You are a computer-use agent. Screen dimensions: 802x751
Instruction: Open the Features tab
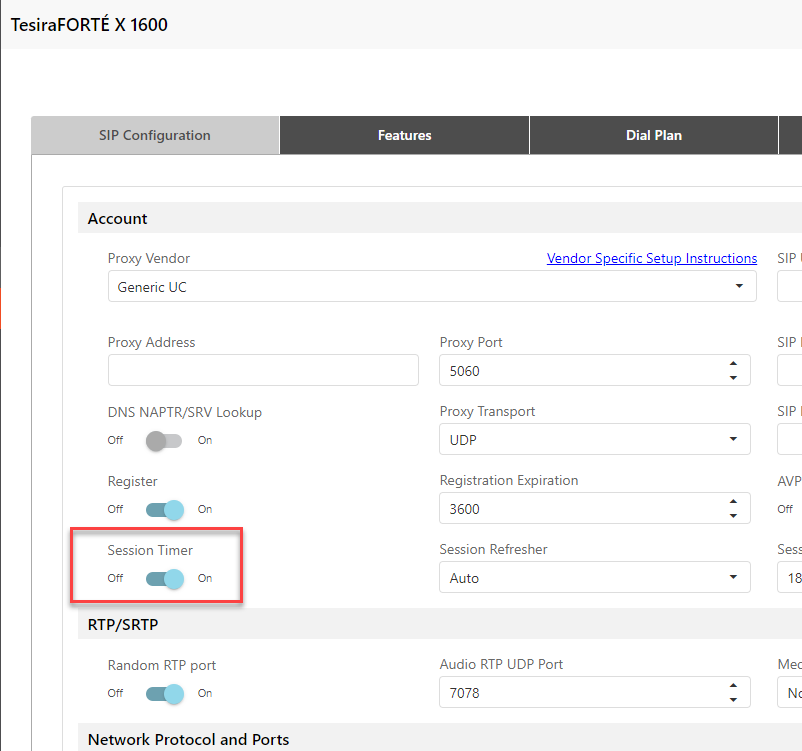pos(404,135)
